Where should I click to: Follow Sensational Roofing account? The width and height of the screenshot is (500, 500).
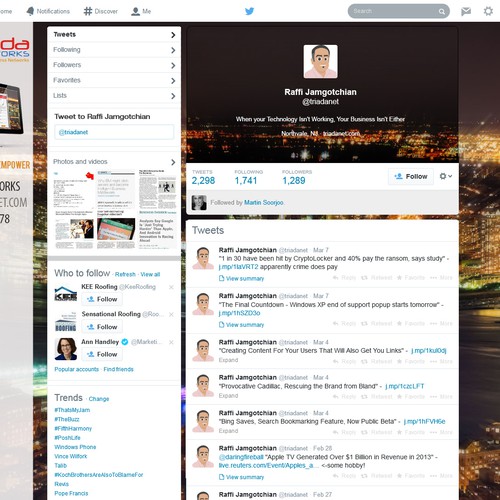pos(102,327)
